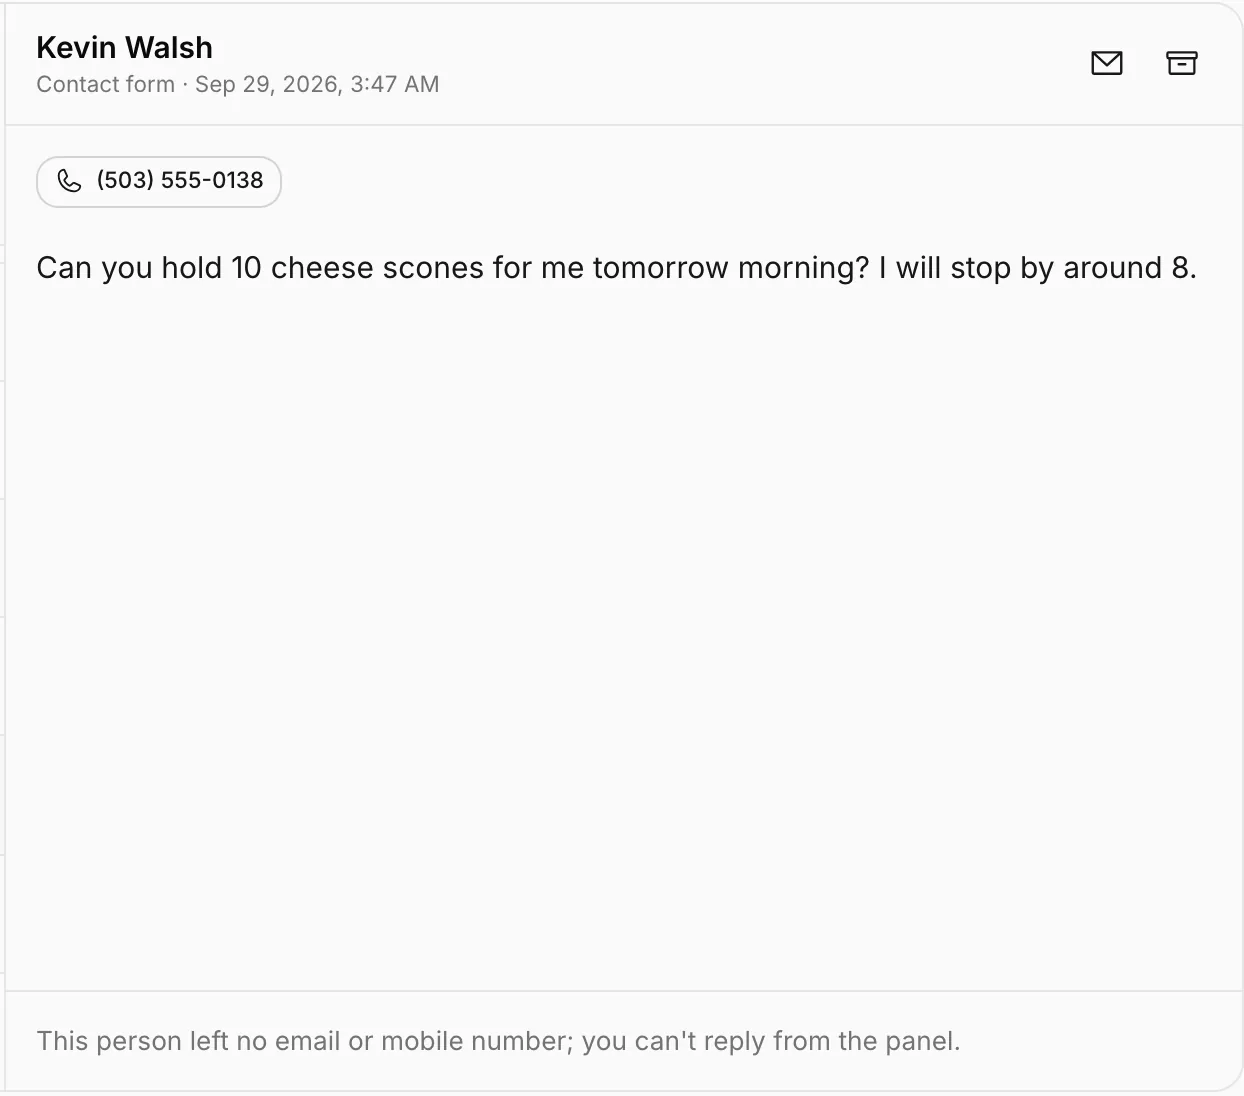Select the word "tomorrow" in the message

coord(660,268)
